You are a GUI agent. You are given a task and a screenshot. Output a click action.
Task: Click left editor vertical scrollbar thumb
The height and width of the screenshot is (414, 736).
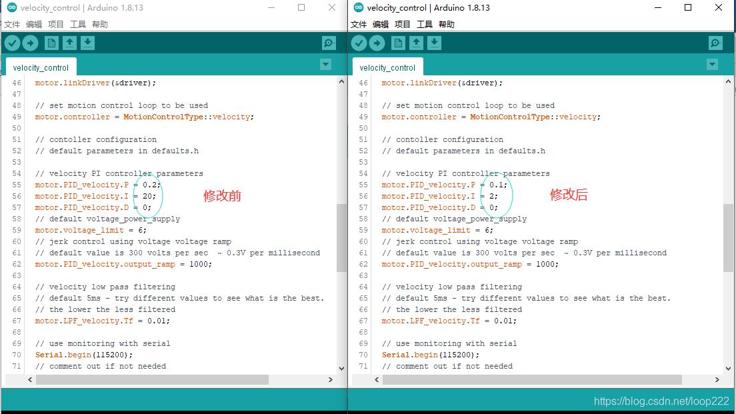coord(341,238)
